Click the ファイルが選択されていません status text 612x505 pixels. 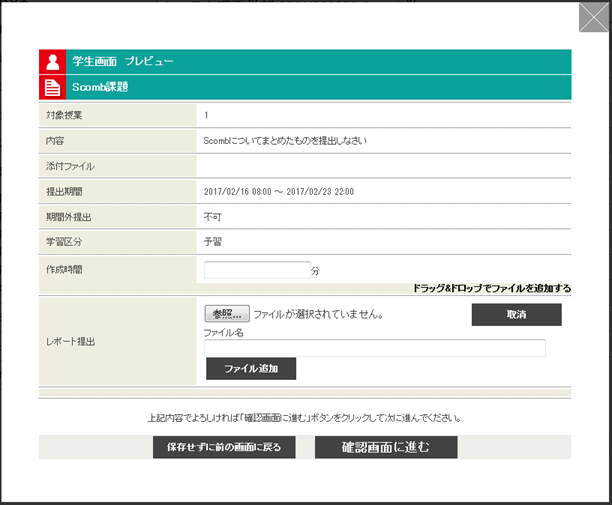319,314
